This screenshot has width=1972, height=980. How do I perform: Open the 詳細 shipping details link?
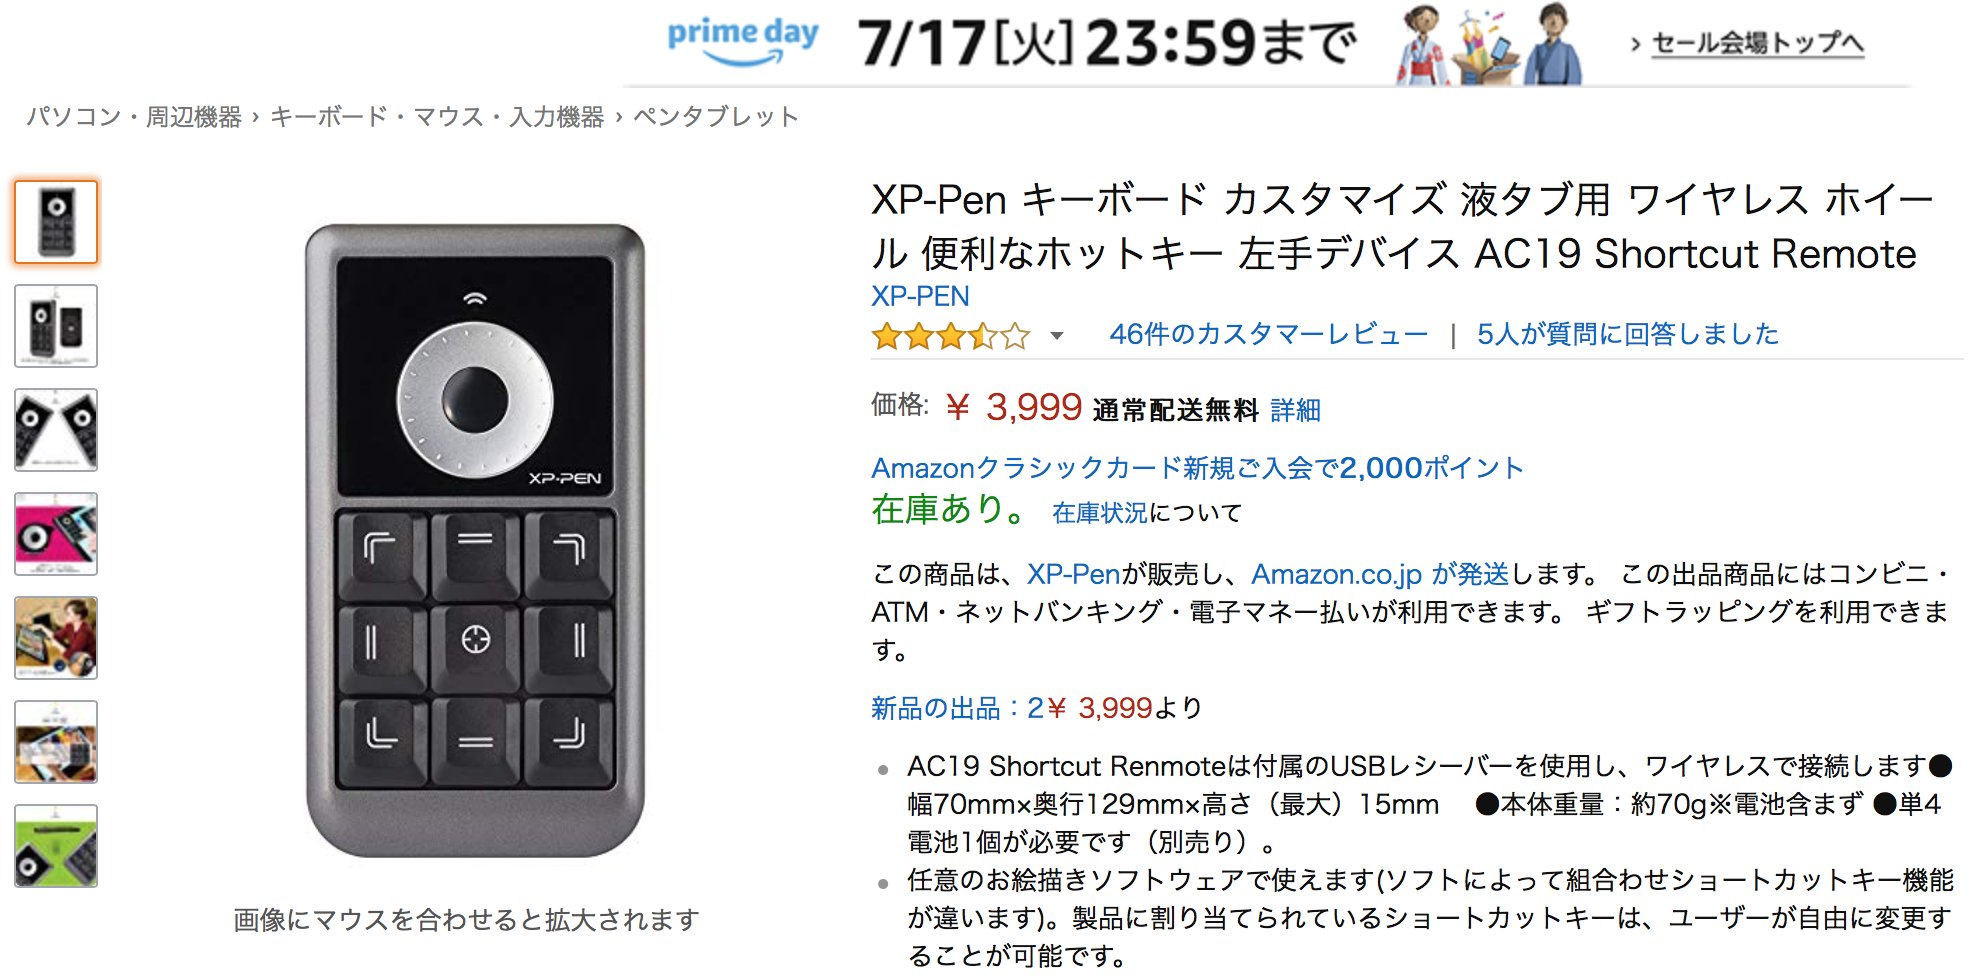click(1295, 410)
